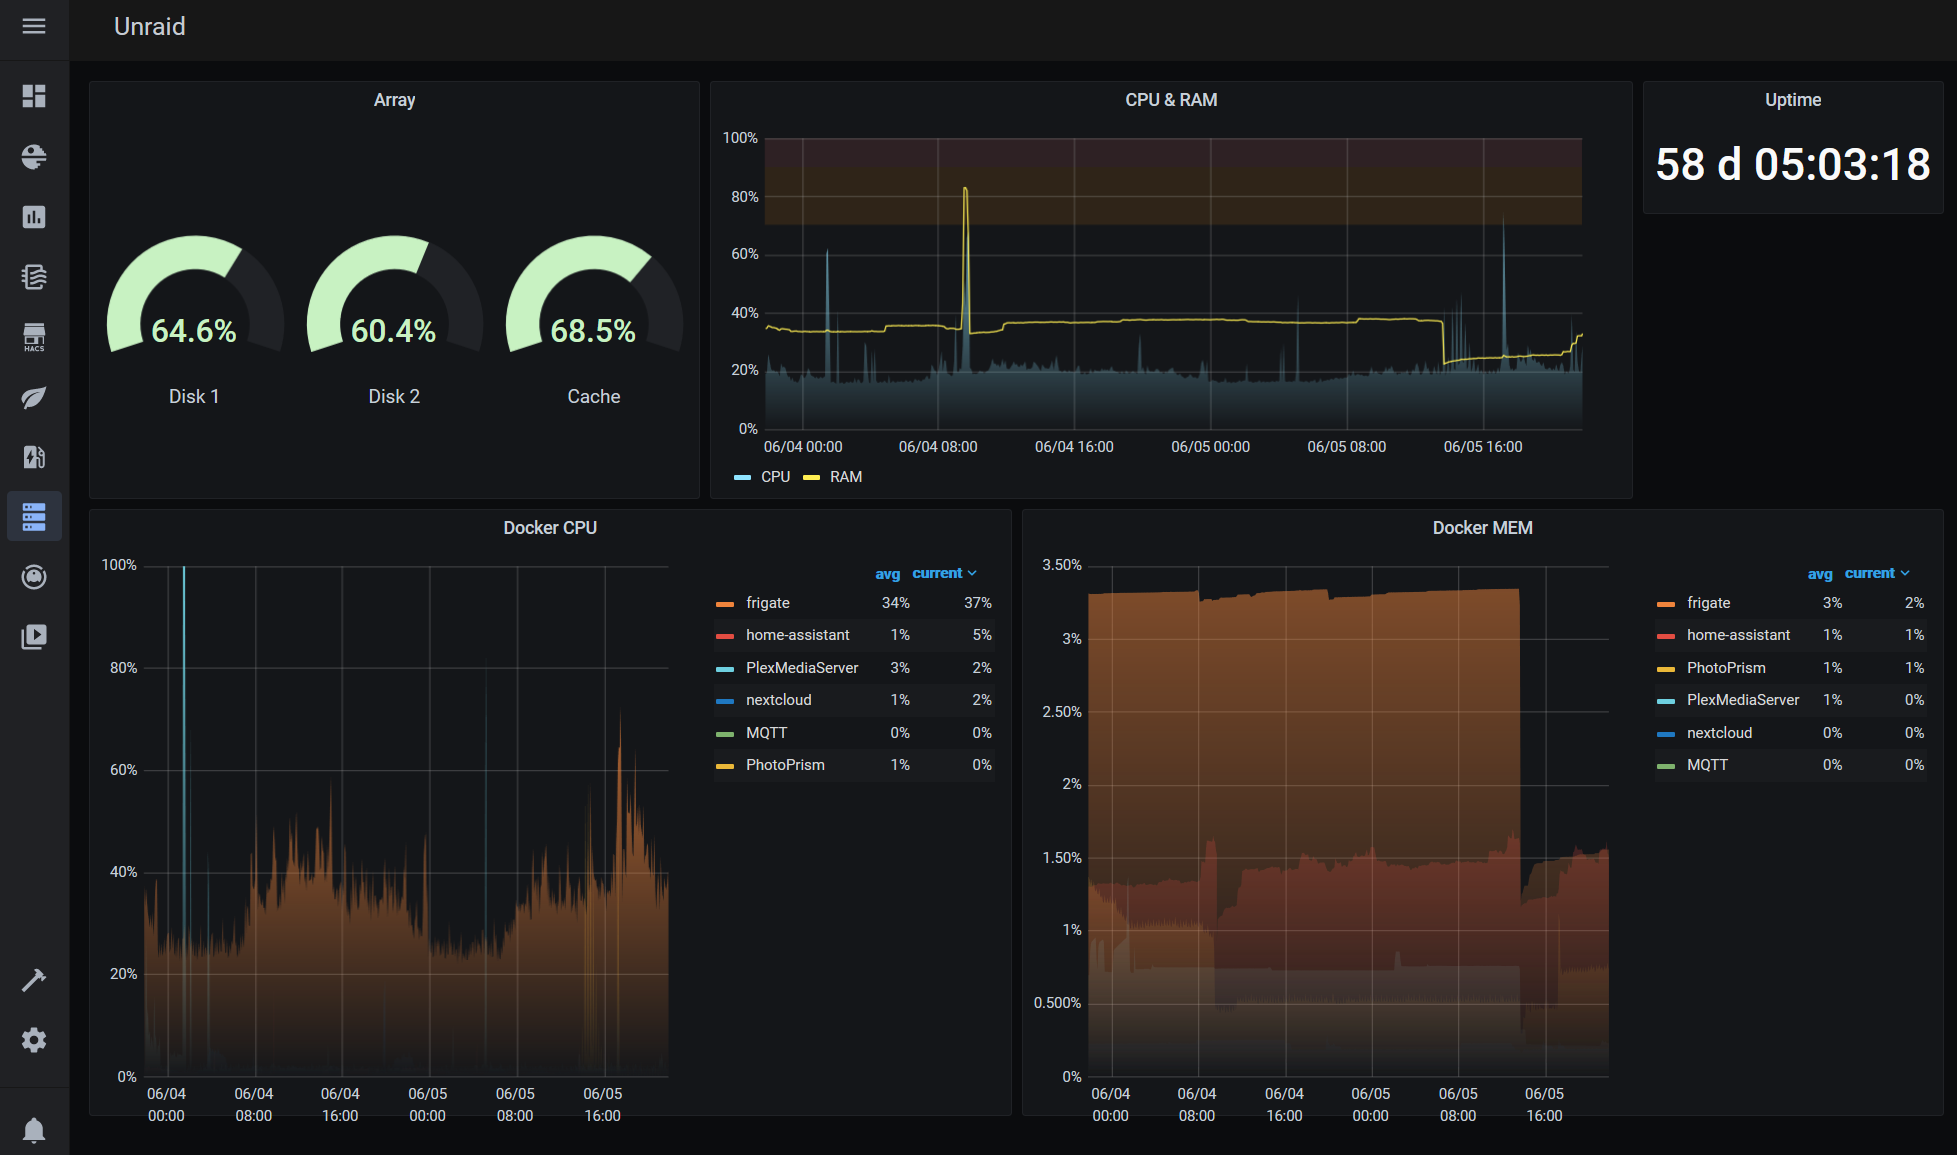
Task: Open the dashboard overview sidebar icon
Action: (34, 96)
